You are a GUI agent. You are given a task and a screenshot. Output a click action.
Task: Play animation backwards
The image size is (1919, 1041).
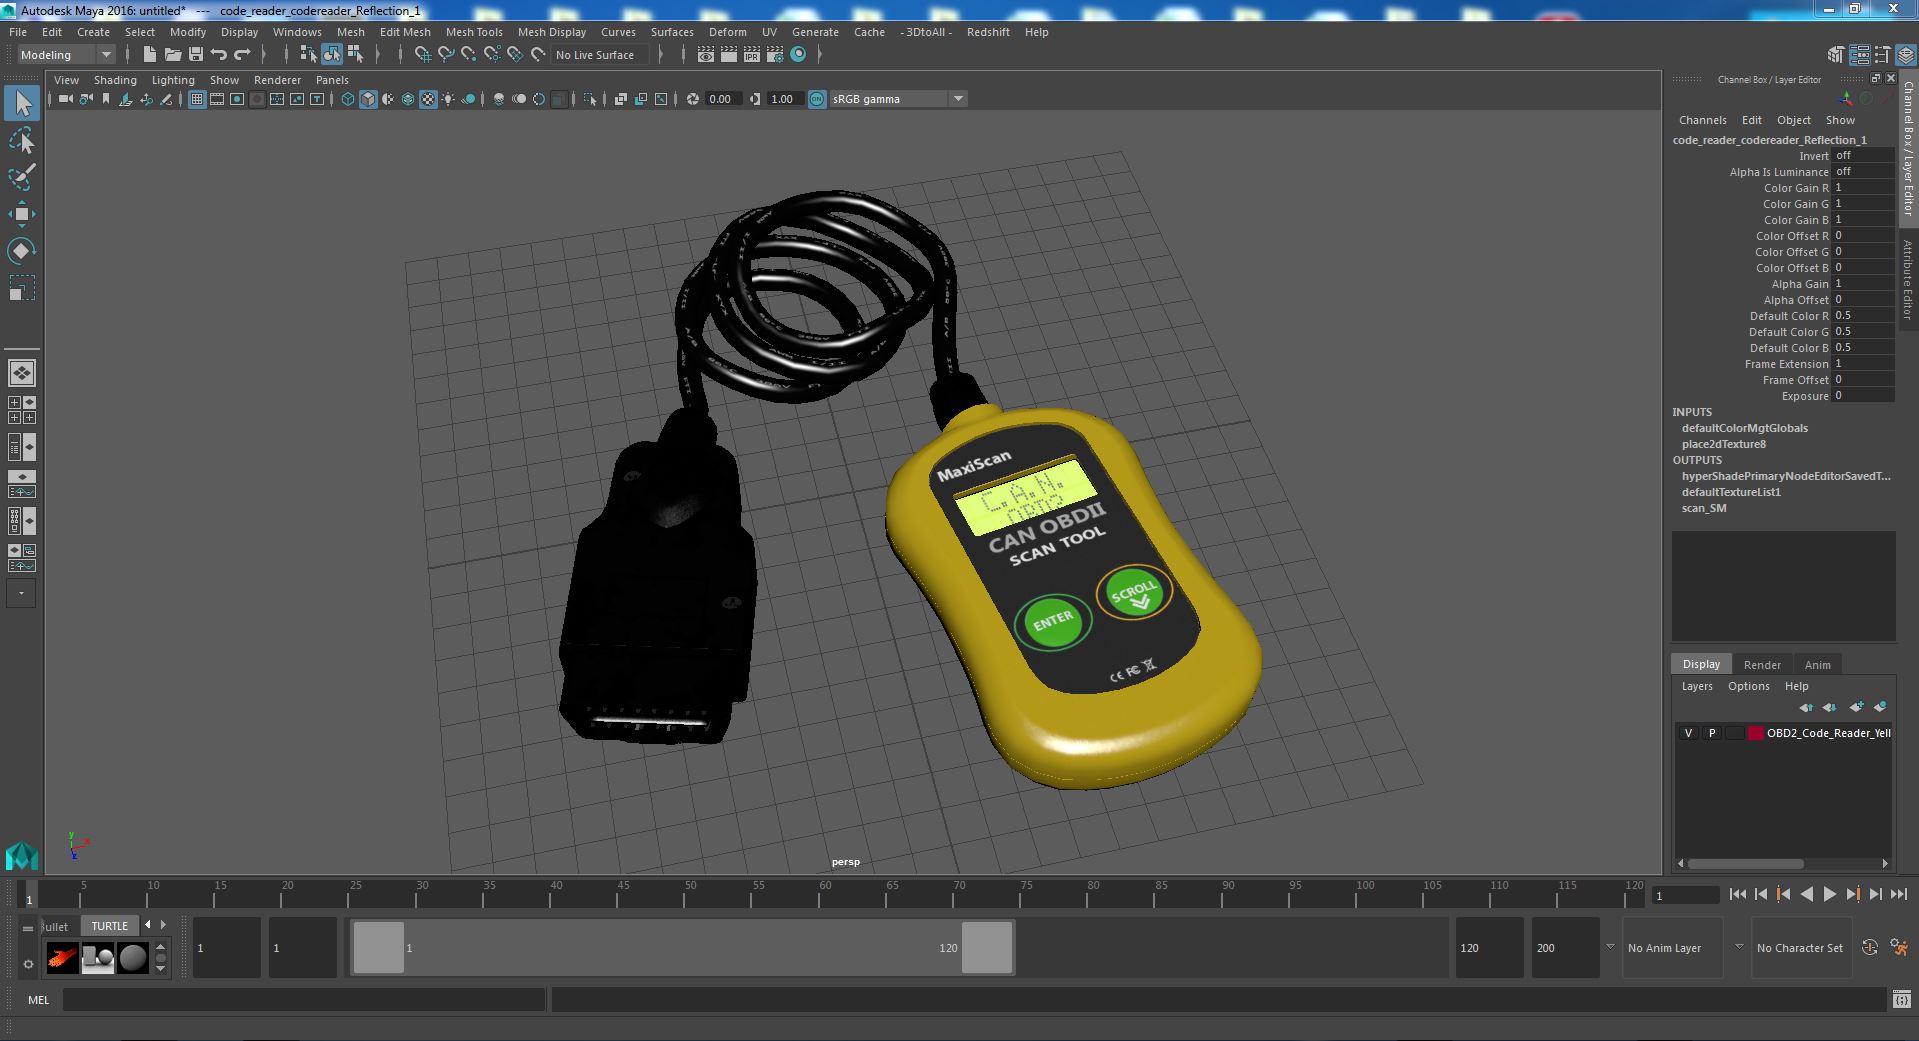[x=1806, y=894]
